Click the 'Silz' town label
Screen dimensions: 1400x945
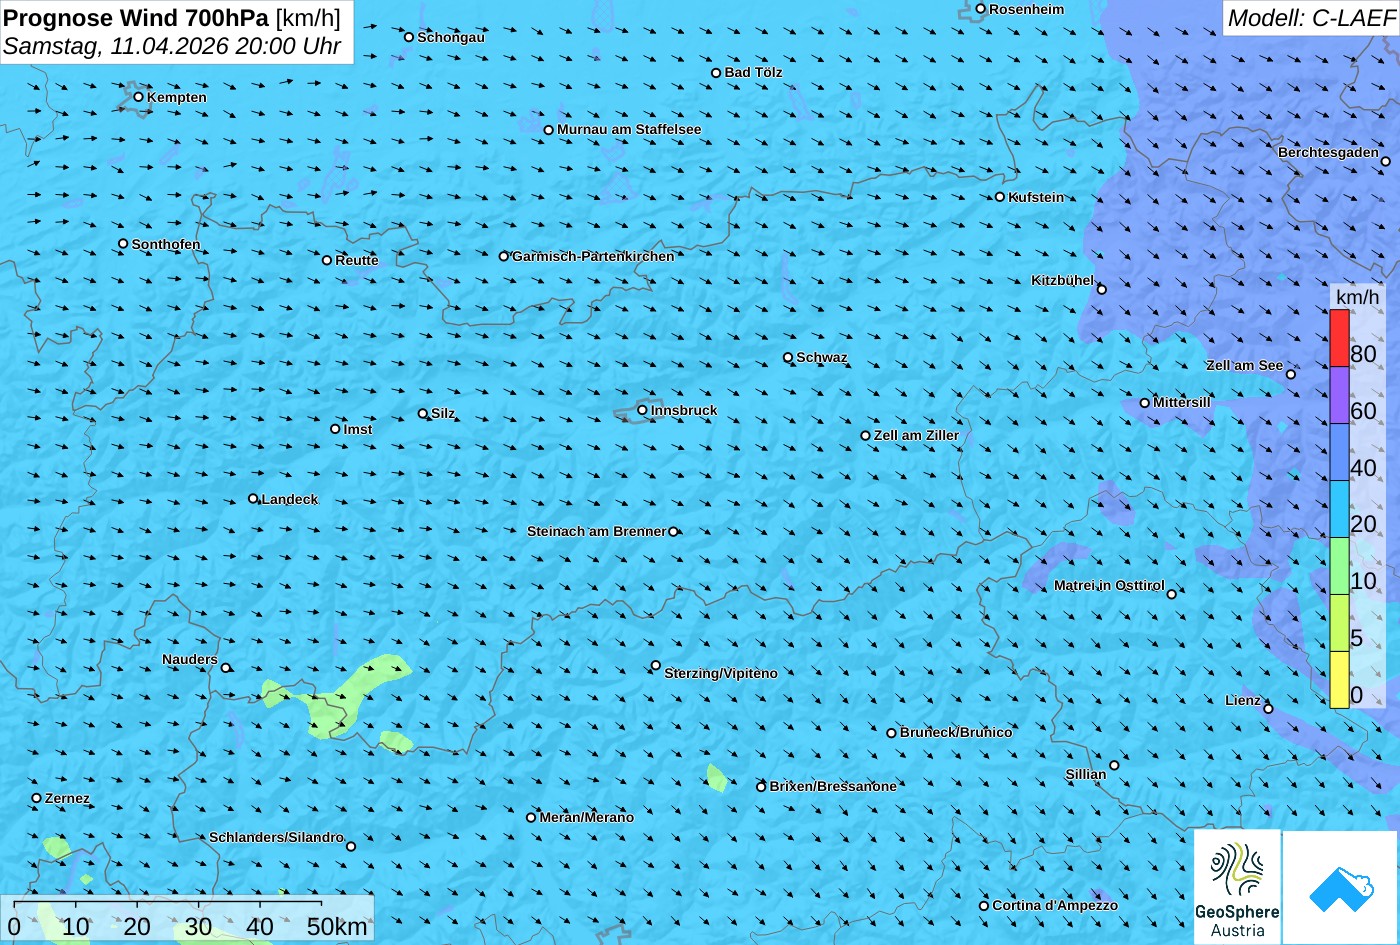pos(443,413)
